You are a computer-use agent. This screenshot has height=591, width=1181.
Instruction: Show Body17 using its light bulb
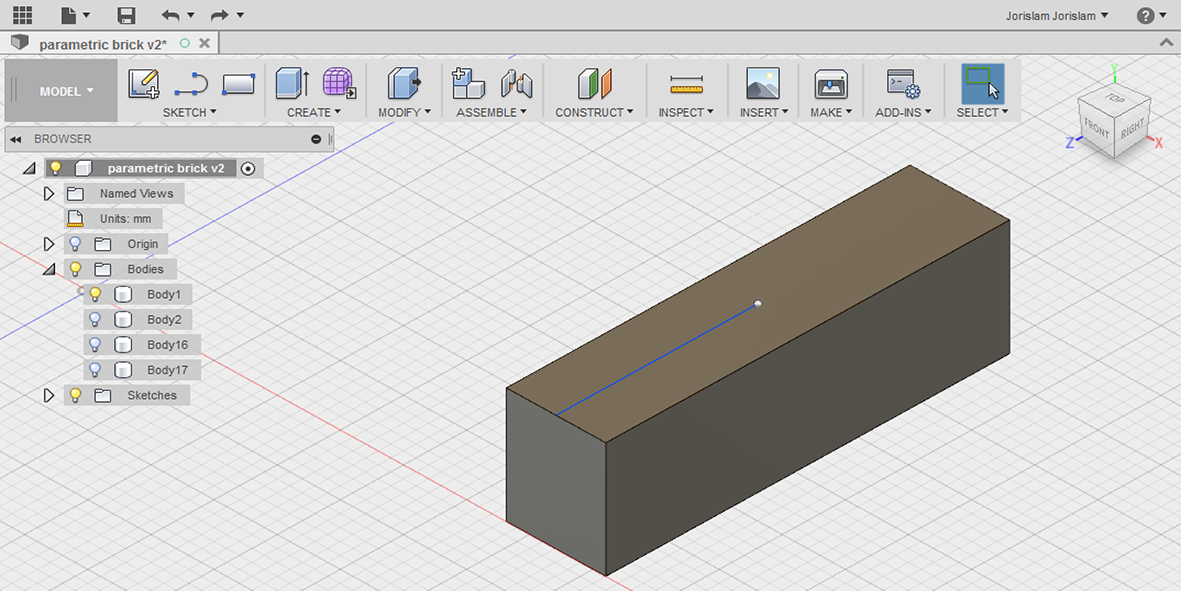(95, 370)
